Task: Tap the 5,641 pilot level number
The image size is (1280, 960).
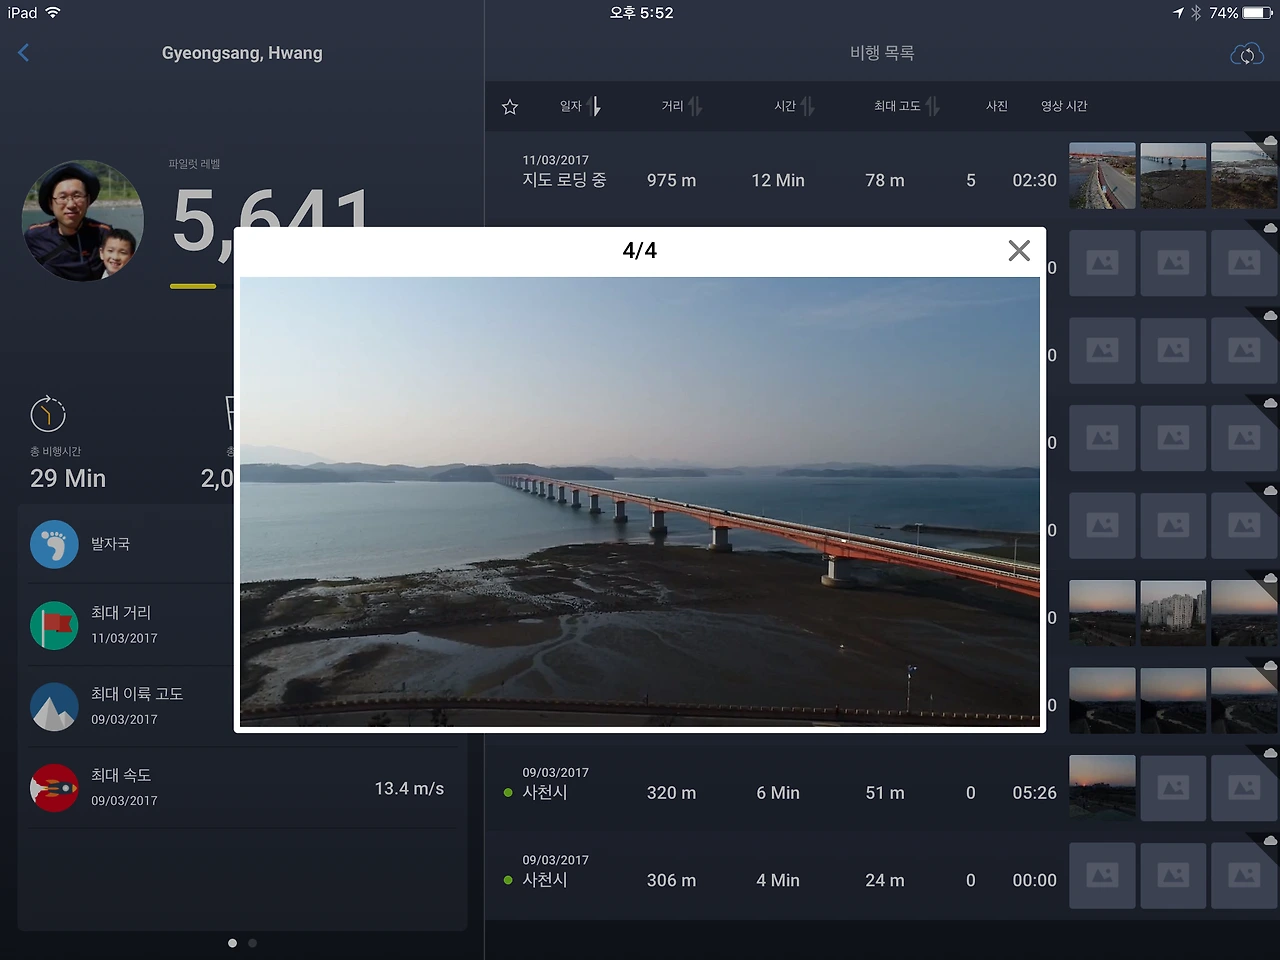Action: tap(271, 220)
